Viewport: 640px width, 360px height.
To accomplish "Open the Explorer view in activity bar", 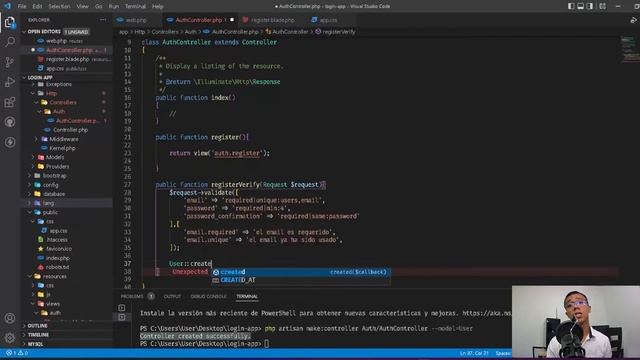I will click(x=10, y=22).
